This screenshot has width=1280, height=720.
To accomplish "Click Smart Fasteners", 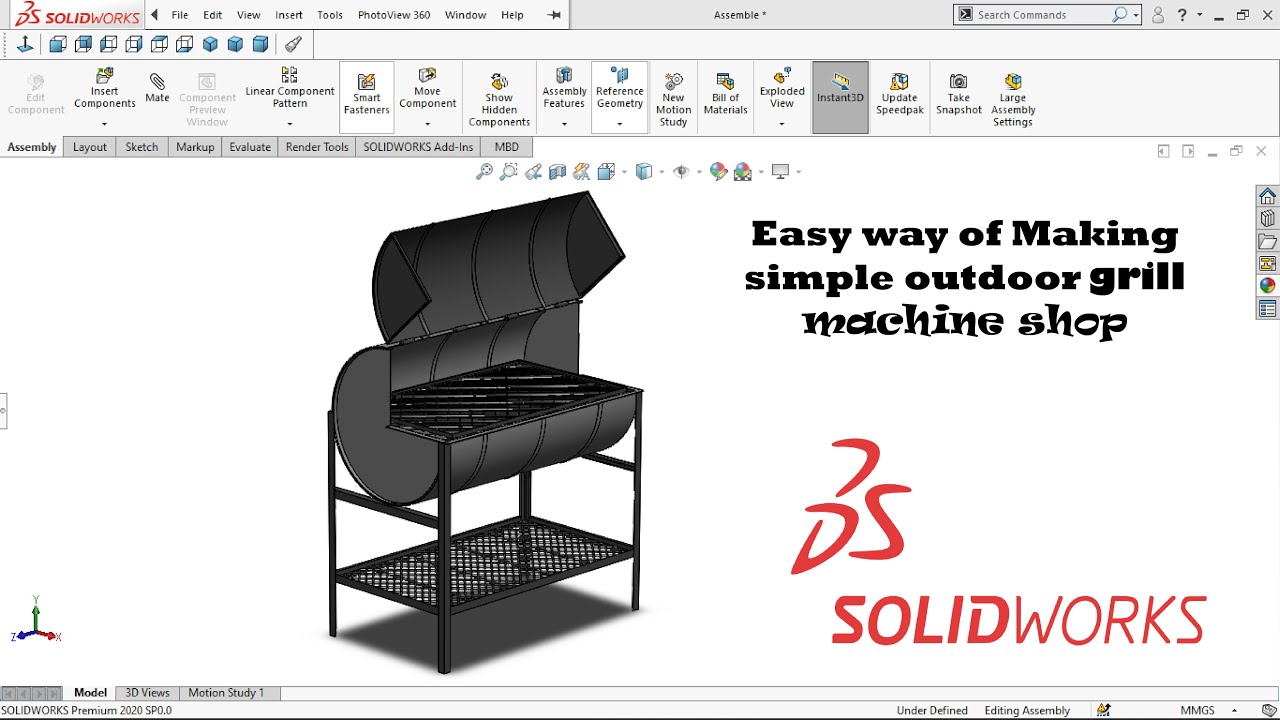I will point(366,95).
